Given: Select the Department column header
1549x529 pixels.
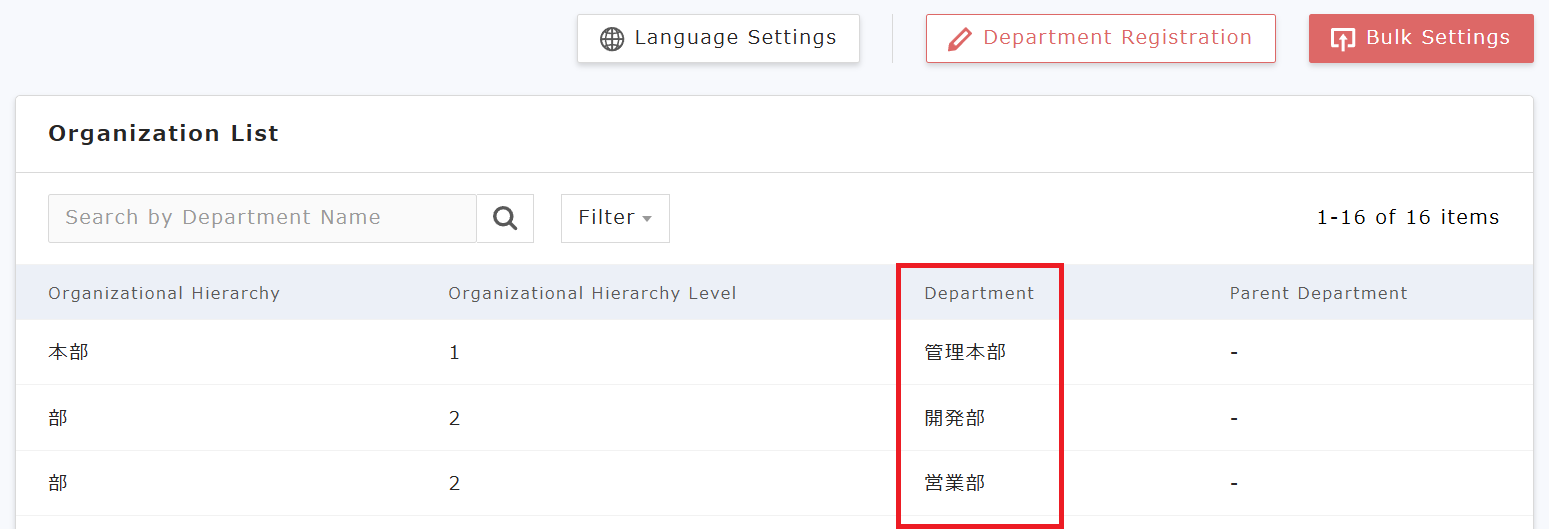Looking at the screenshot, I should (x=979, y=293).
